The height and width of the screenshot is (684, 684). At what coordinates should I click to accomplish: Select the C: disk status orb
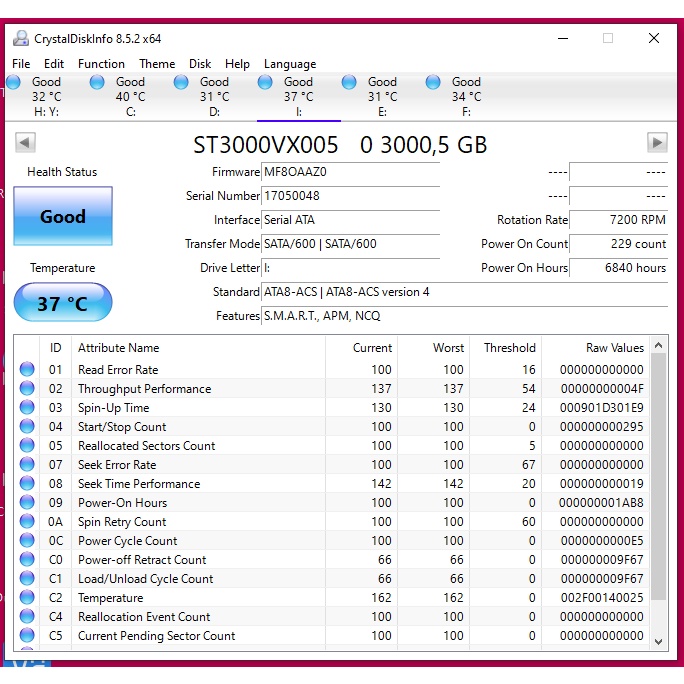97,82
